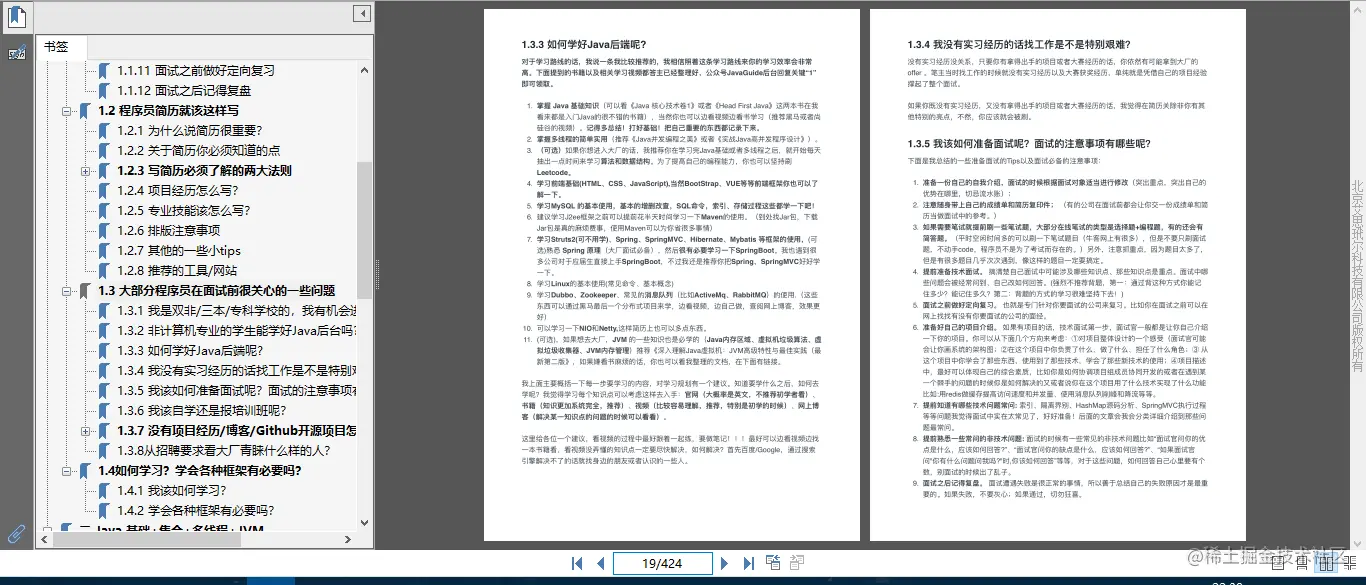Click the bookmark ribbon icon beside 1.4.1 我该如何学习
Viewport: 1366px width, 585px height.
pyautogui.click(x=105, y=491)
